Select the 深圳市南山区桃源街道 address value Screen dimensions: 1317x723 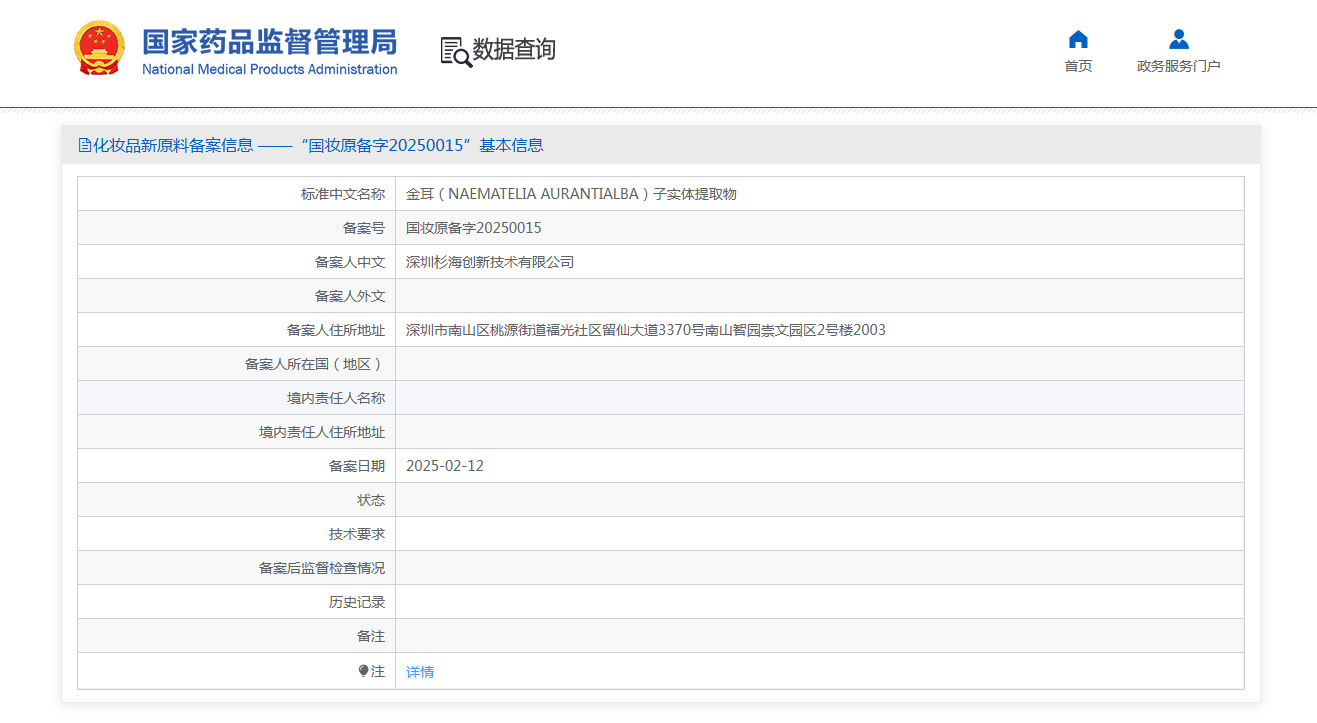646,330
